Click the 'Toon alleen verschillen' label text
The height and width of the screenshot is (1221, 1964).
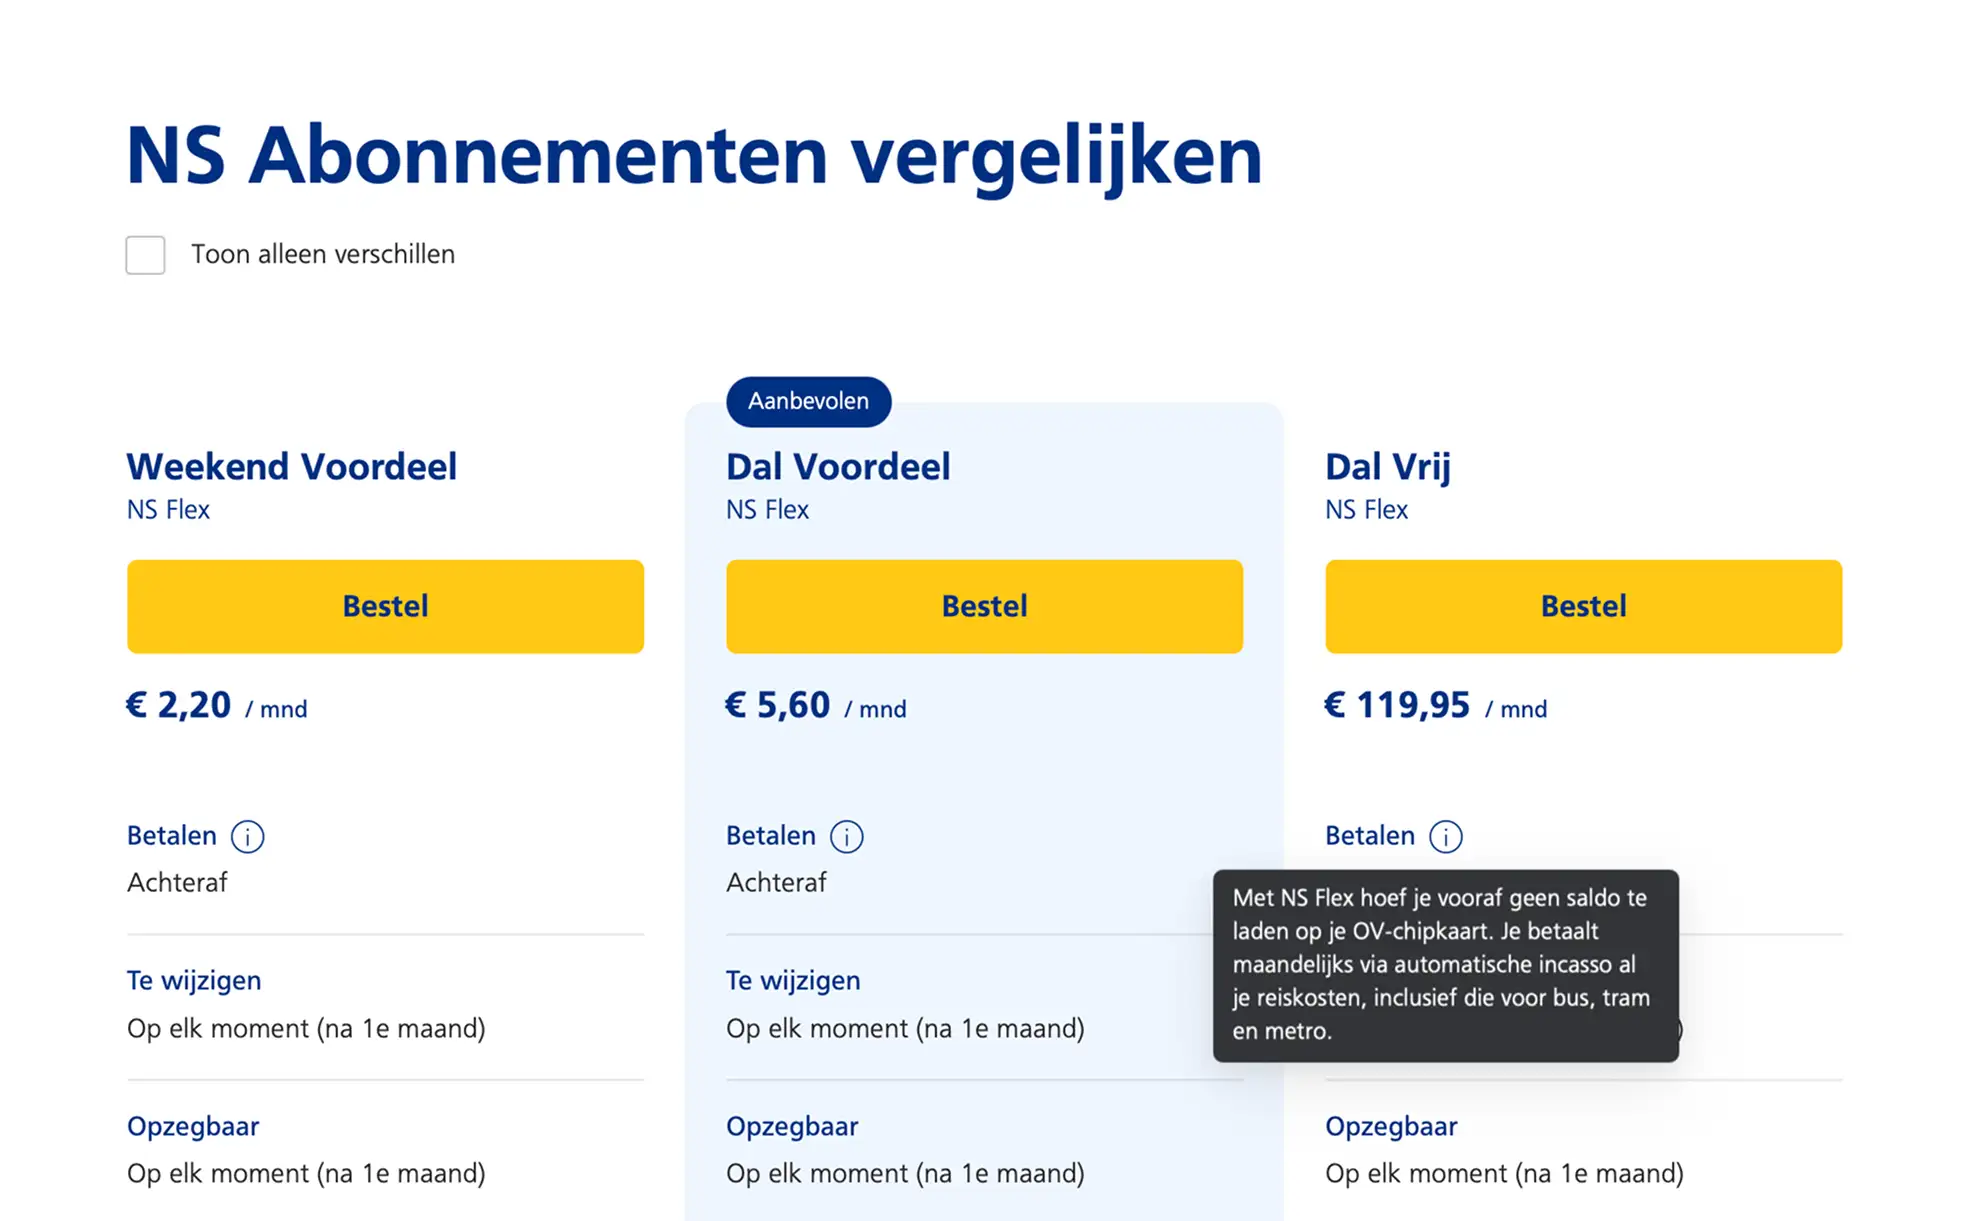[322, 255]
